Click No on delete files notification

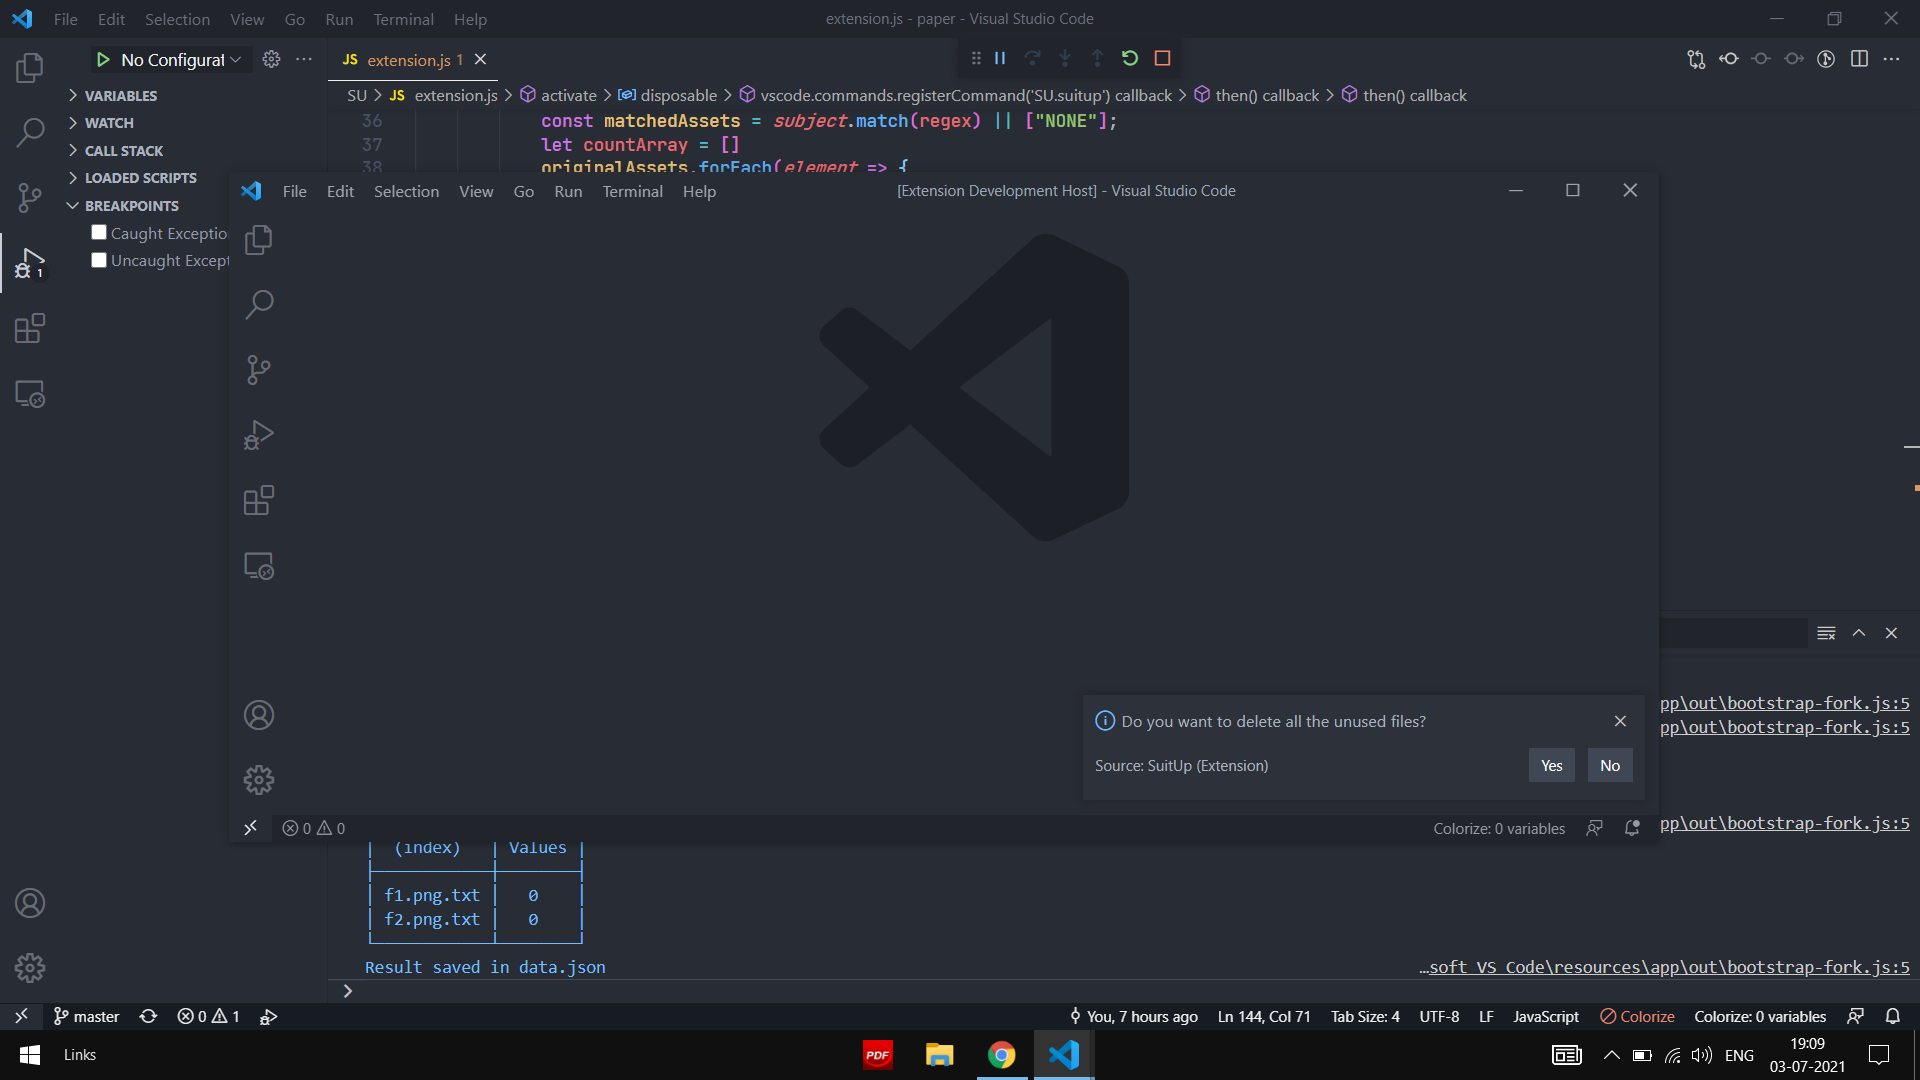1610,765
